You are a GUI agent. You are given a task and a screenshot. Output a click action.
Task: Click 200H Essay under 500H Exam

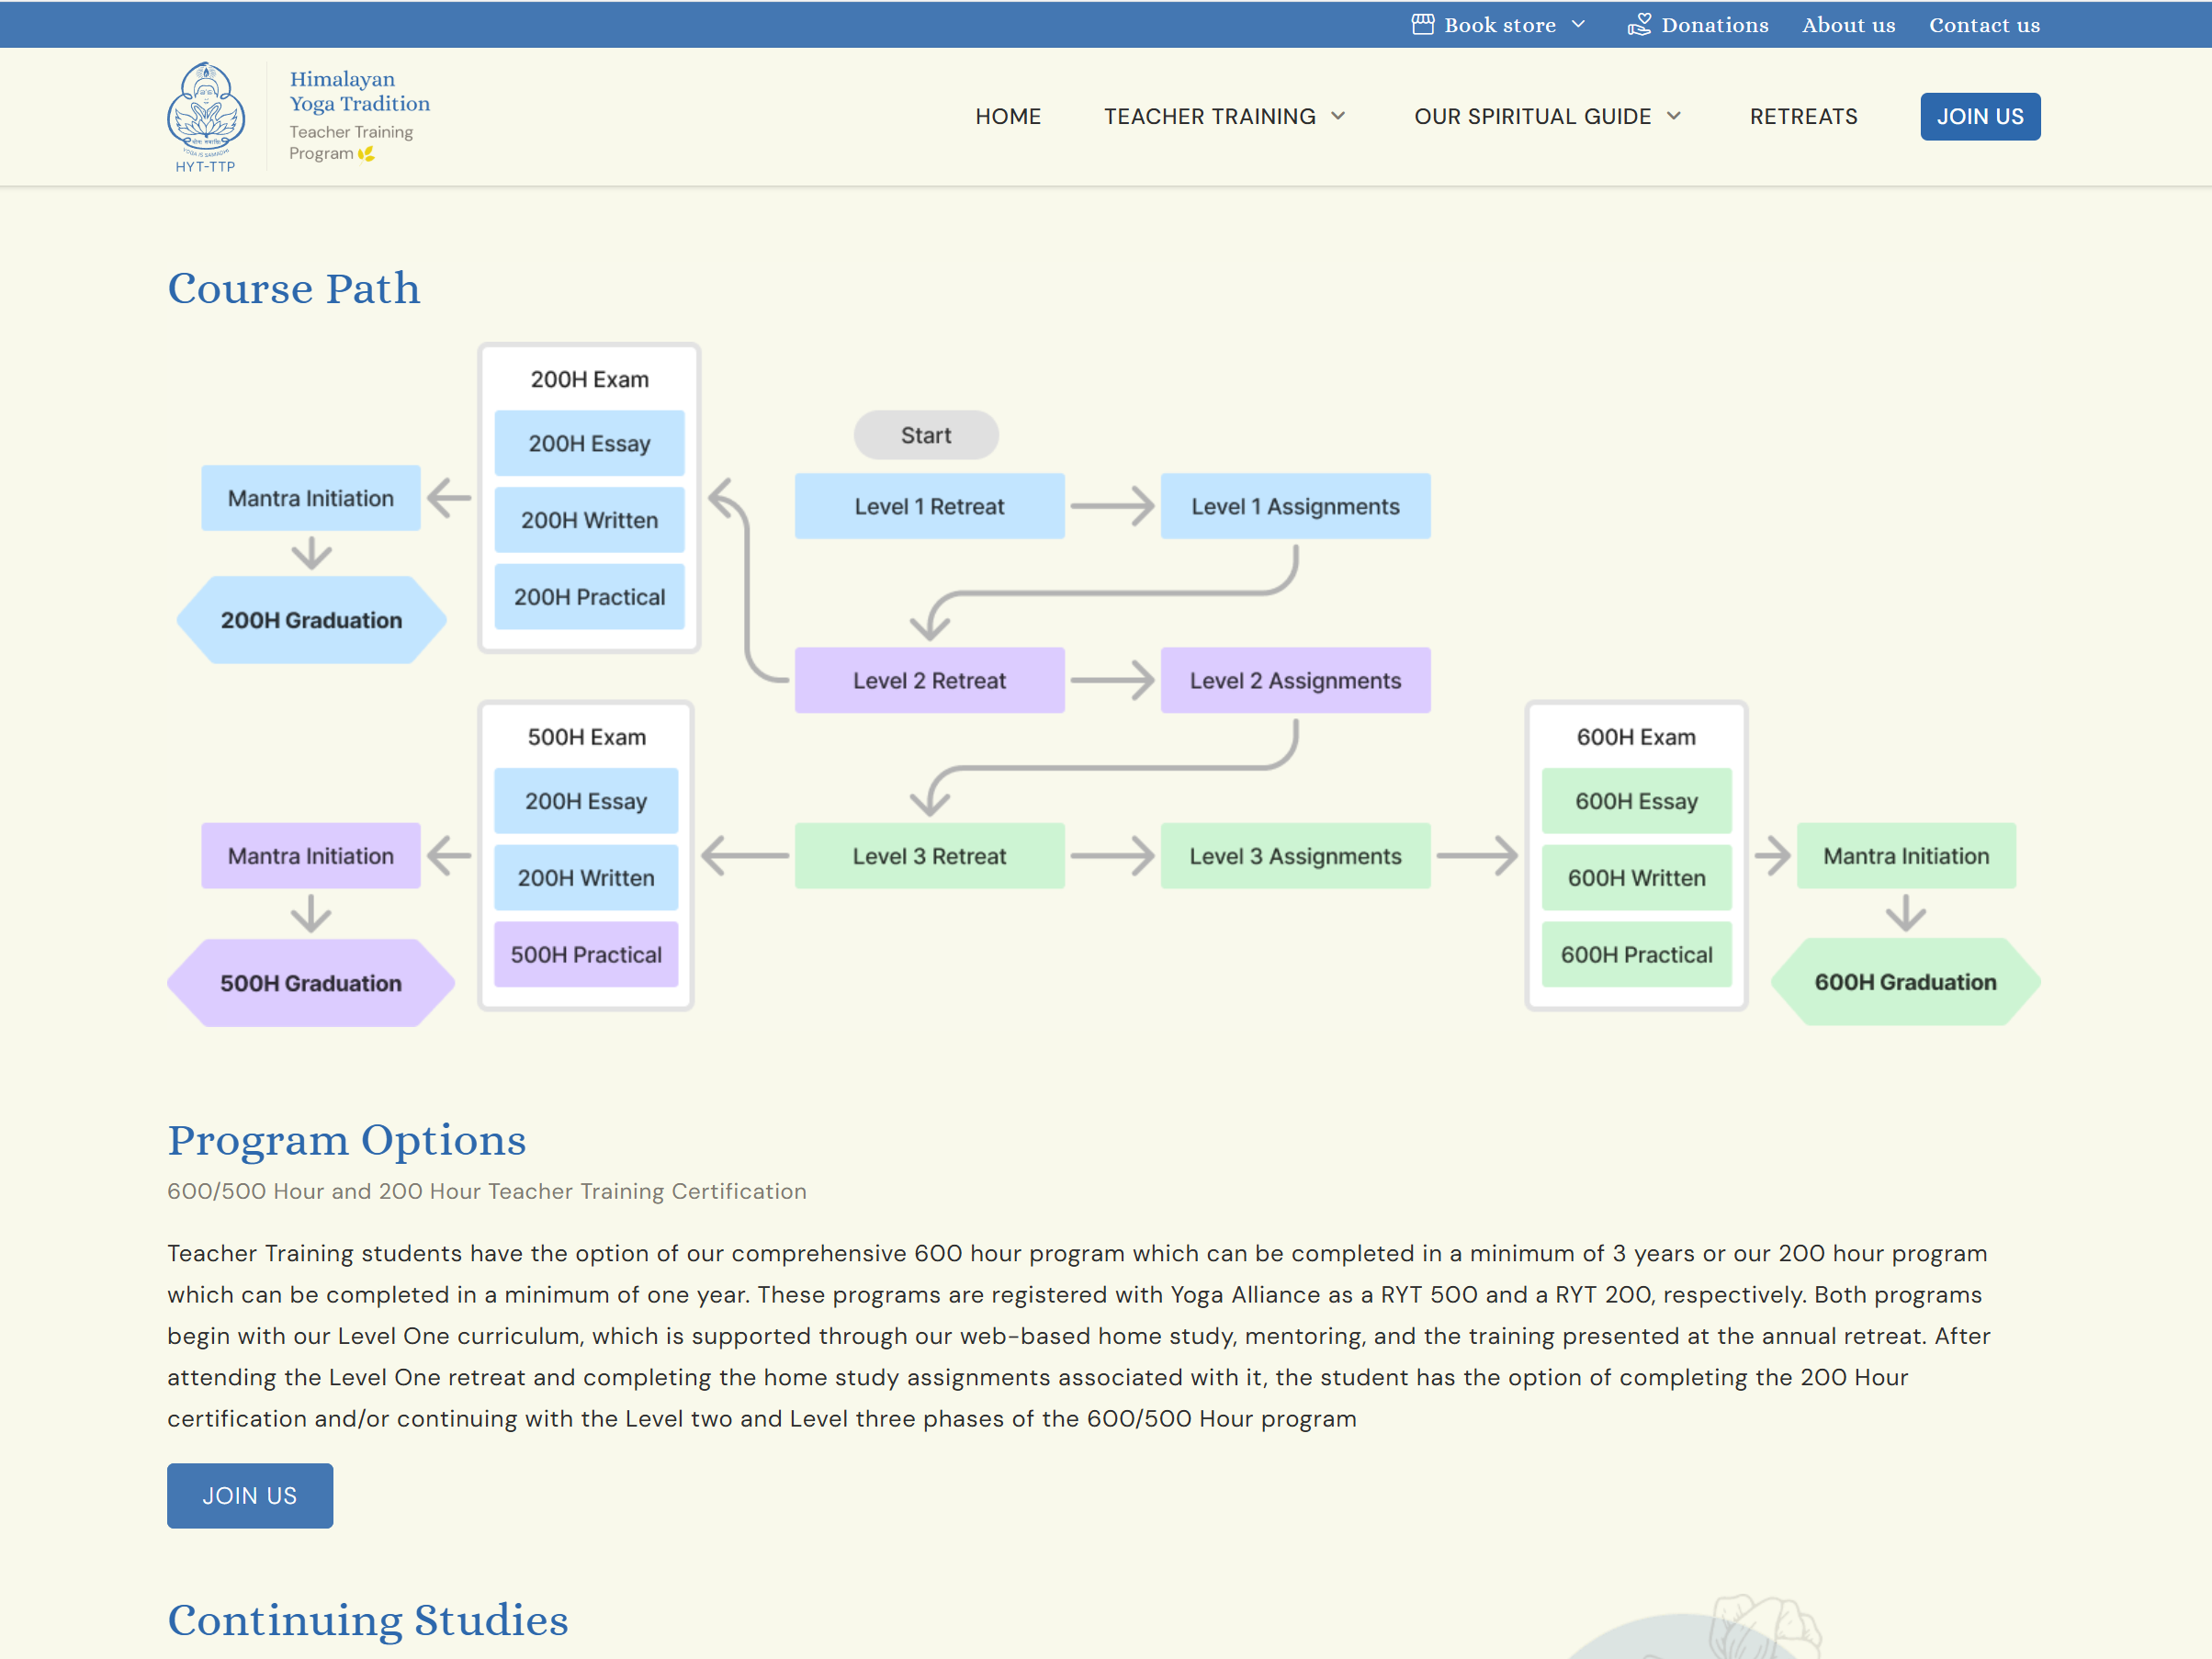586,801
